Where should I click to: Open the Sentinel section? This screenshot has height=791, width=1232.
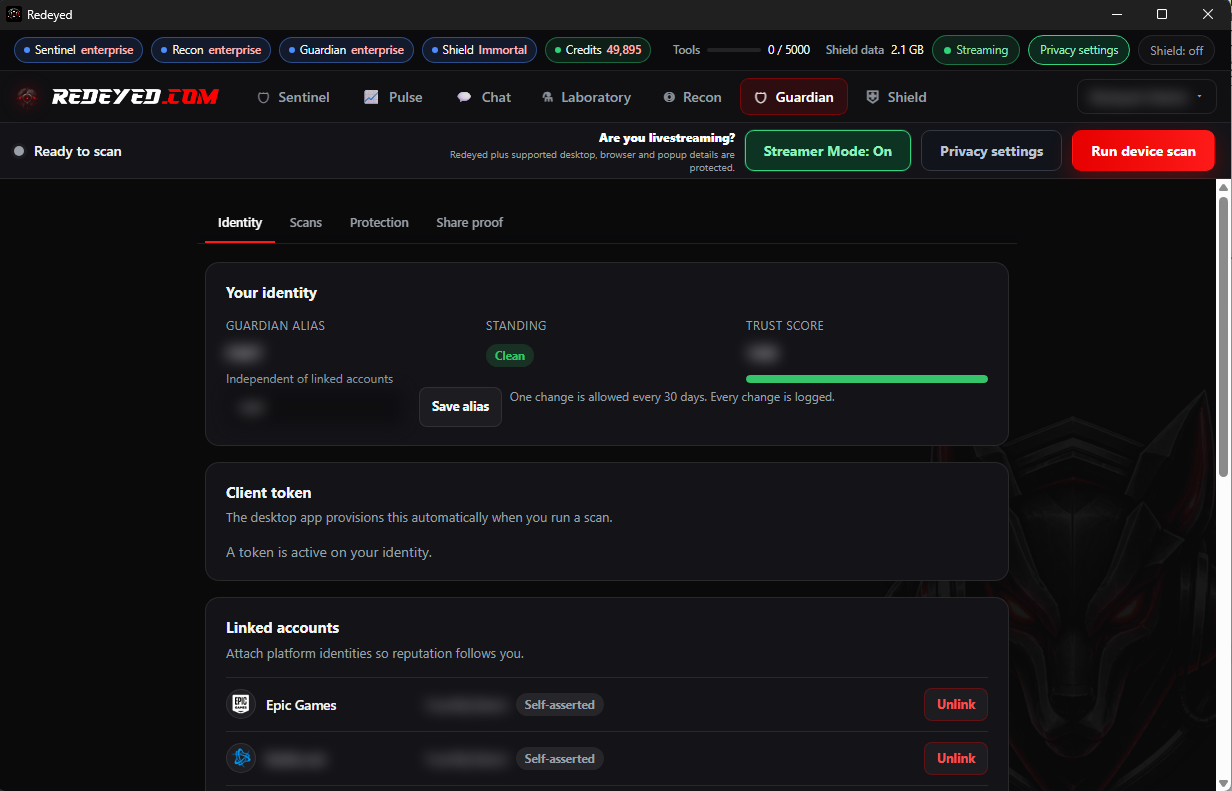(x=294, y=97)
